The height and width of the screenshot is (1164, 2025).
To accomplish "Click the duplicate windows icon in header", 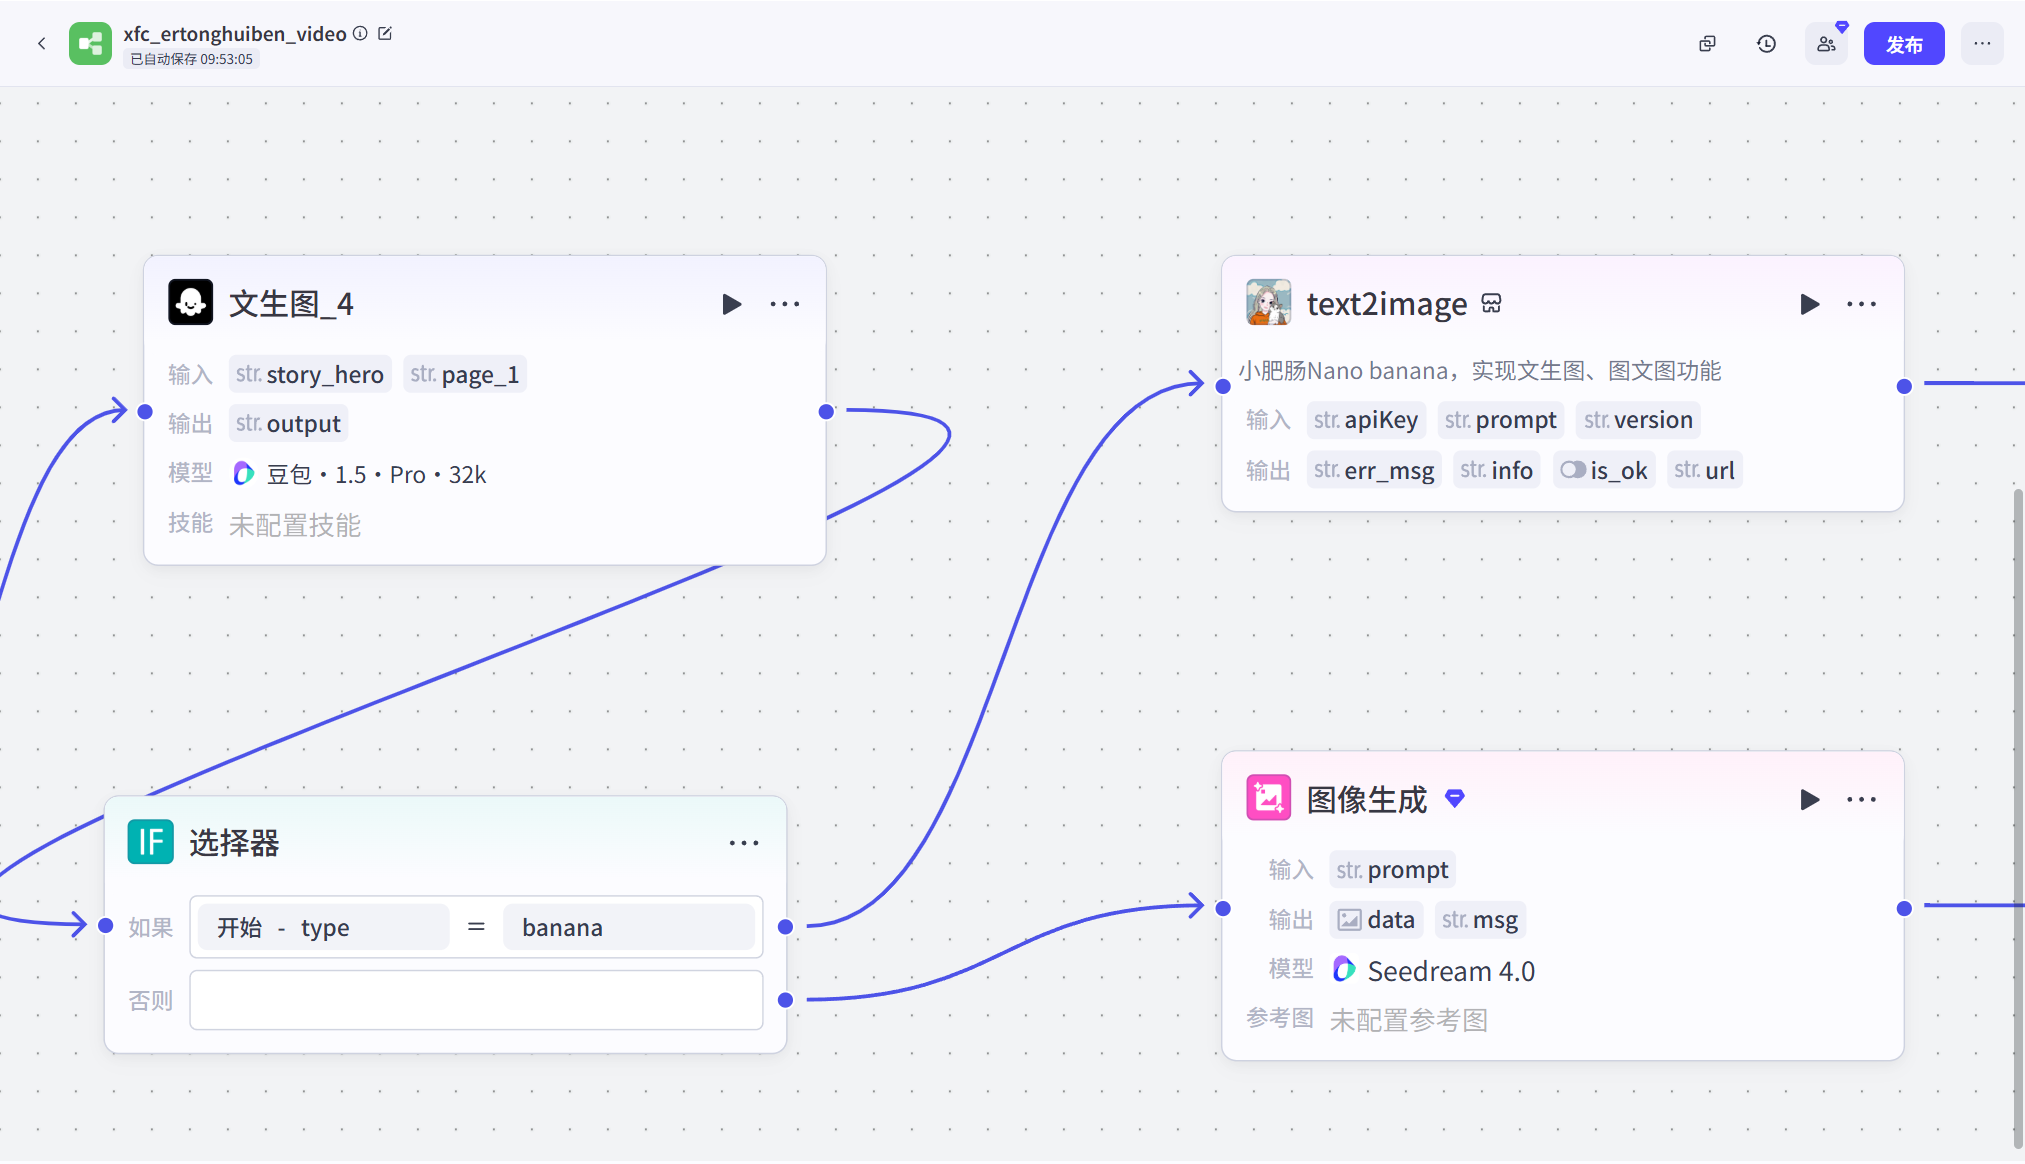I will [x=1708, y=44].
